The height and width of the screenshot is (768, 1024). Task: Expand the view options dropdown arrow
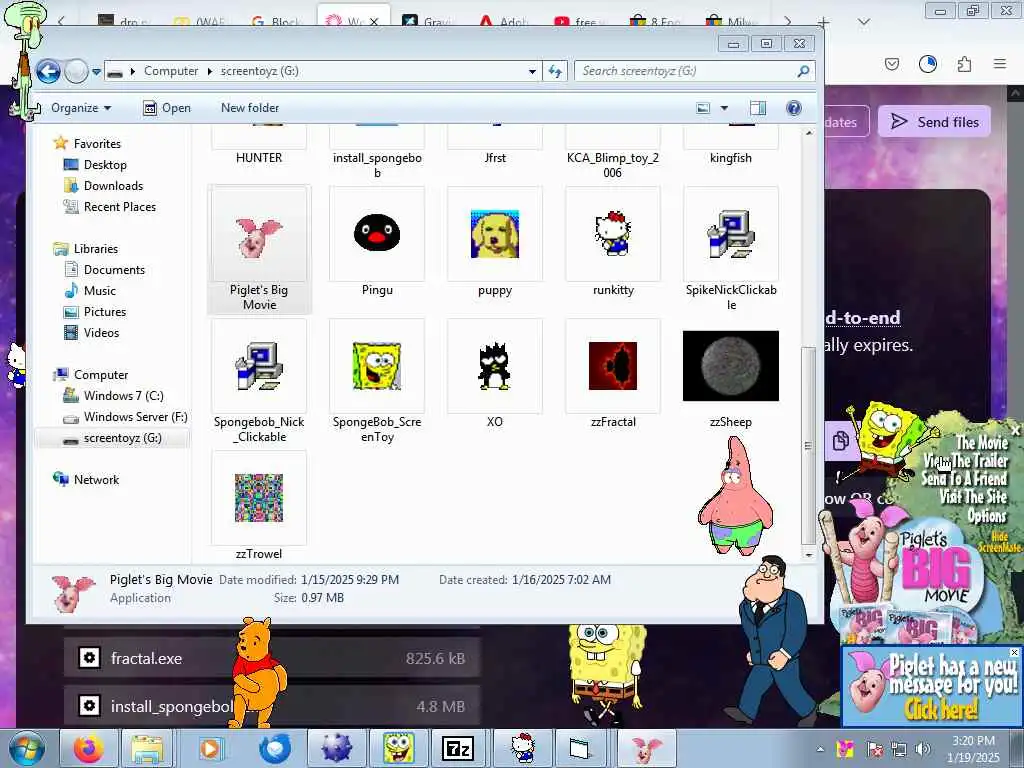pos(724,108)
